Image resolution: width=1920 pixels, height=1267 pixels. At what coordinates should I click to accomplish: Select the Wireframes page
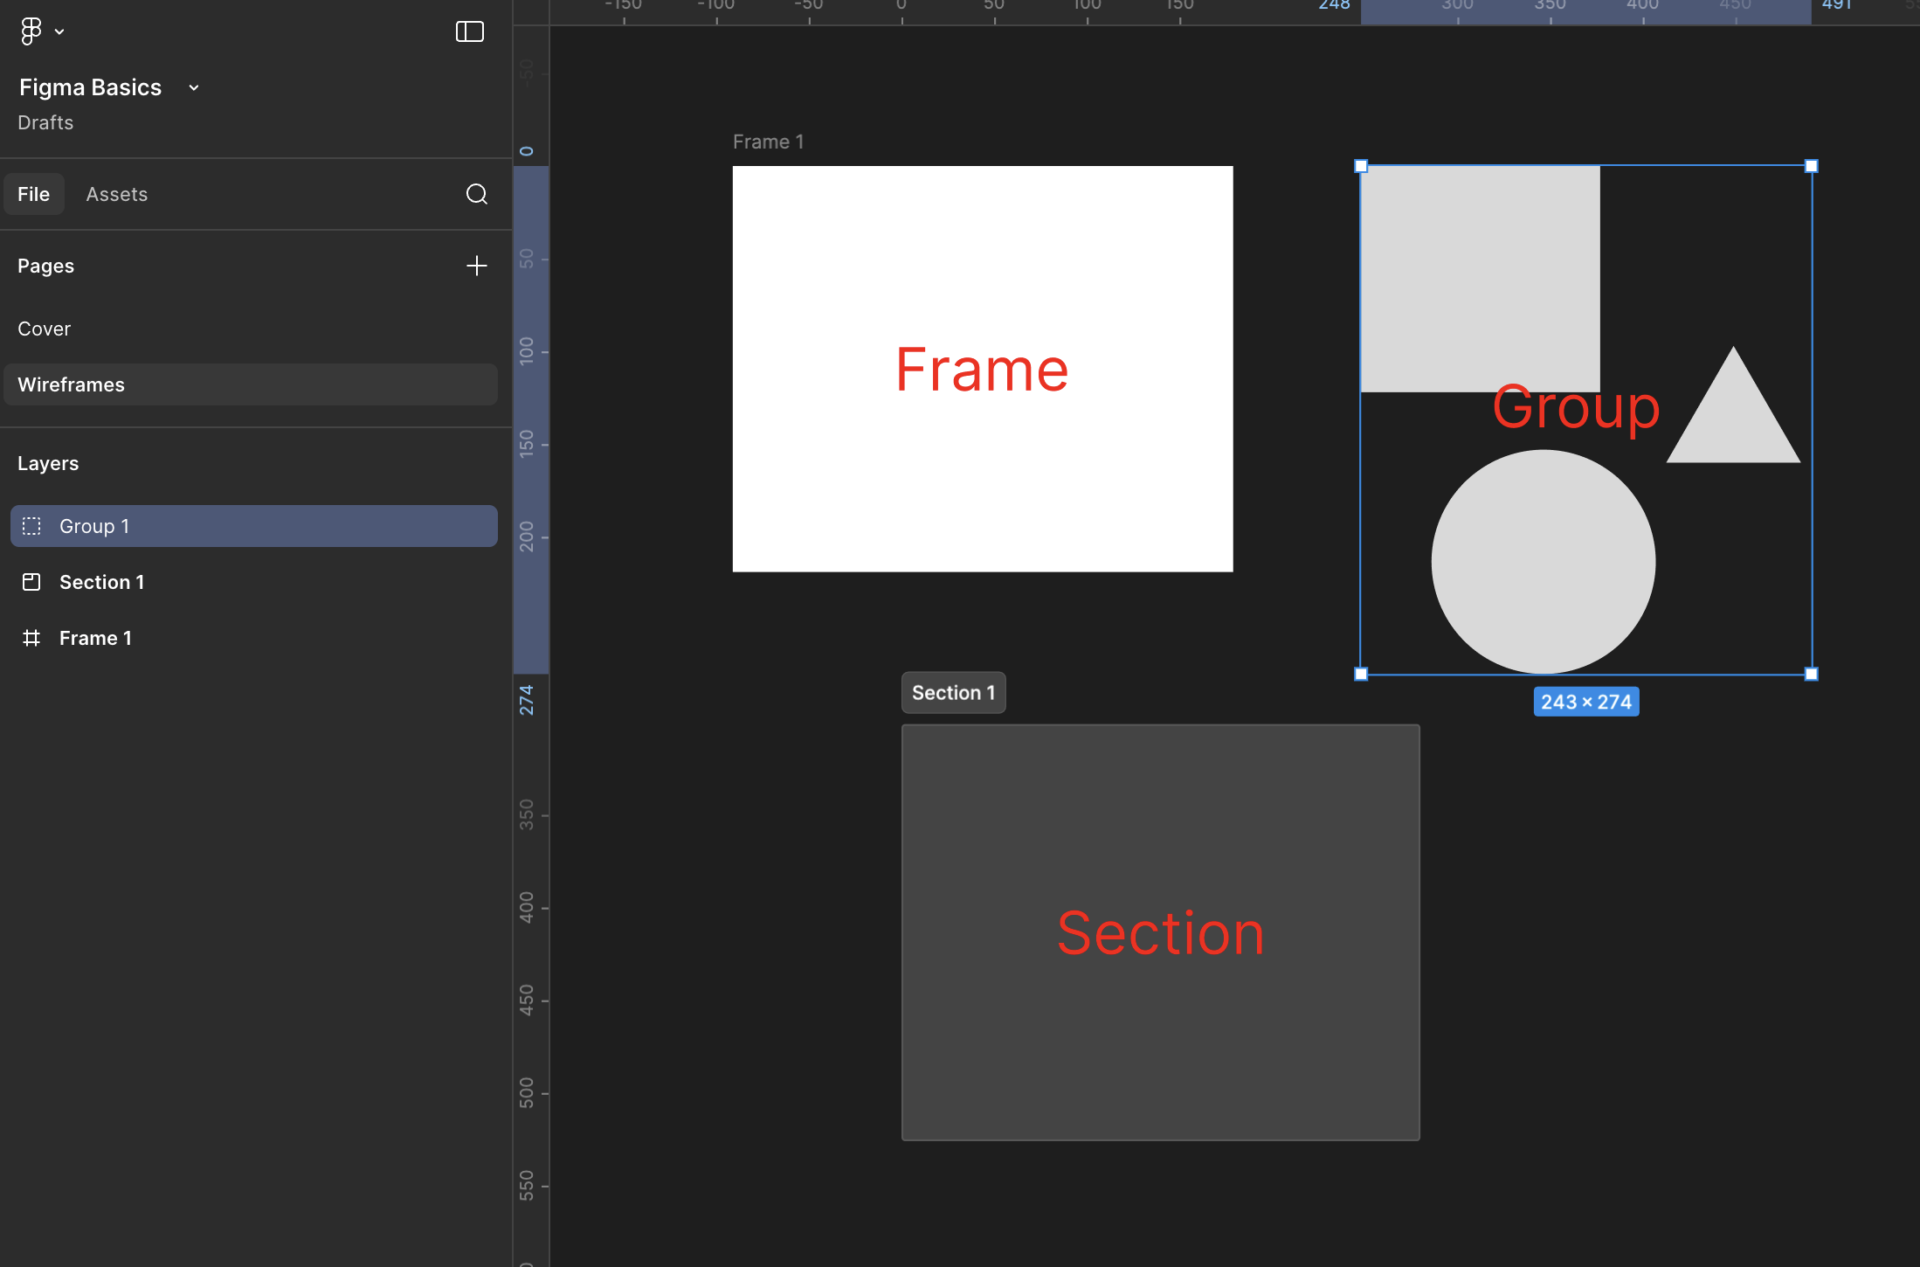pos(71,385)
